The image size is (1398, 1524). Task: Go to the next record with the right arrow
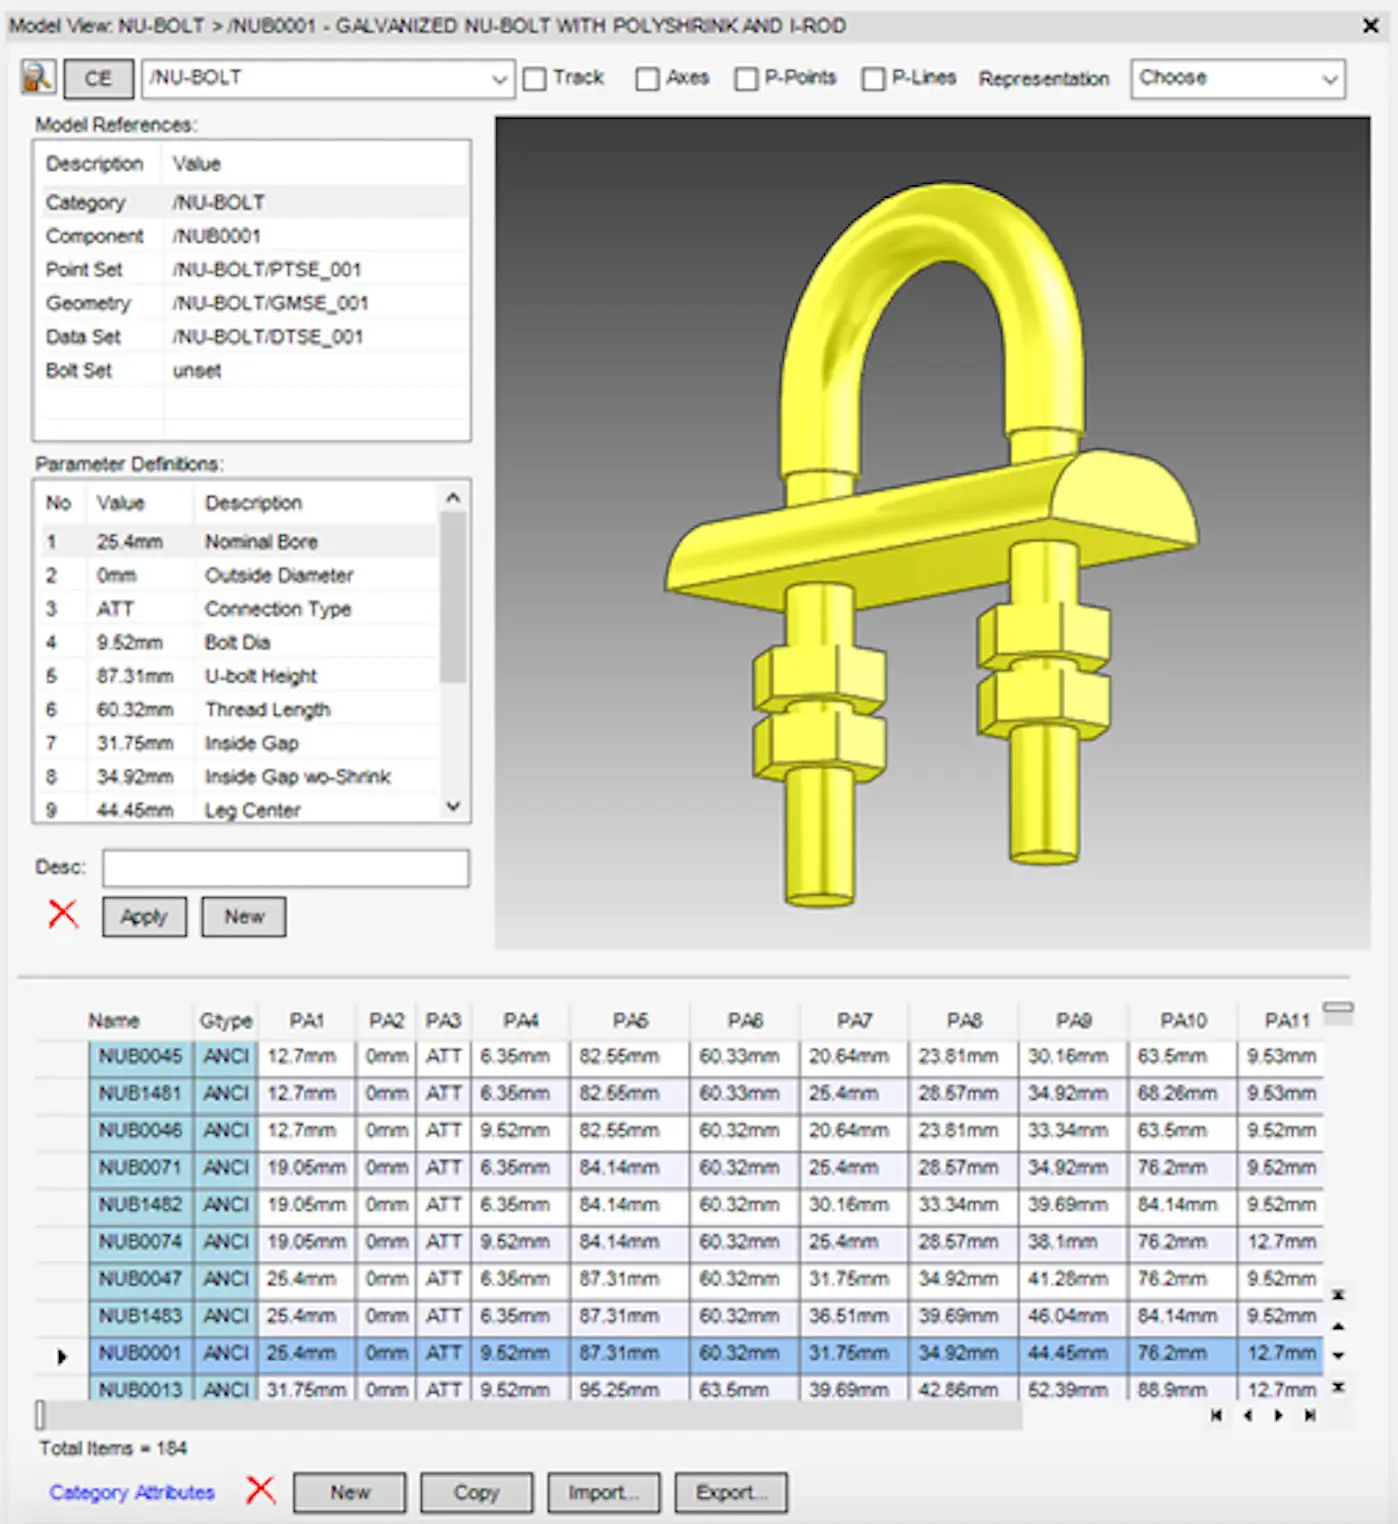1277,1416
